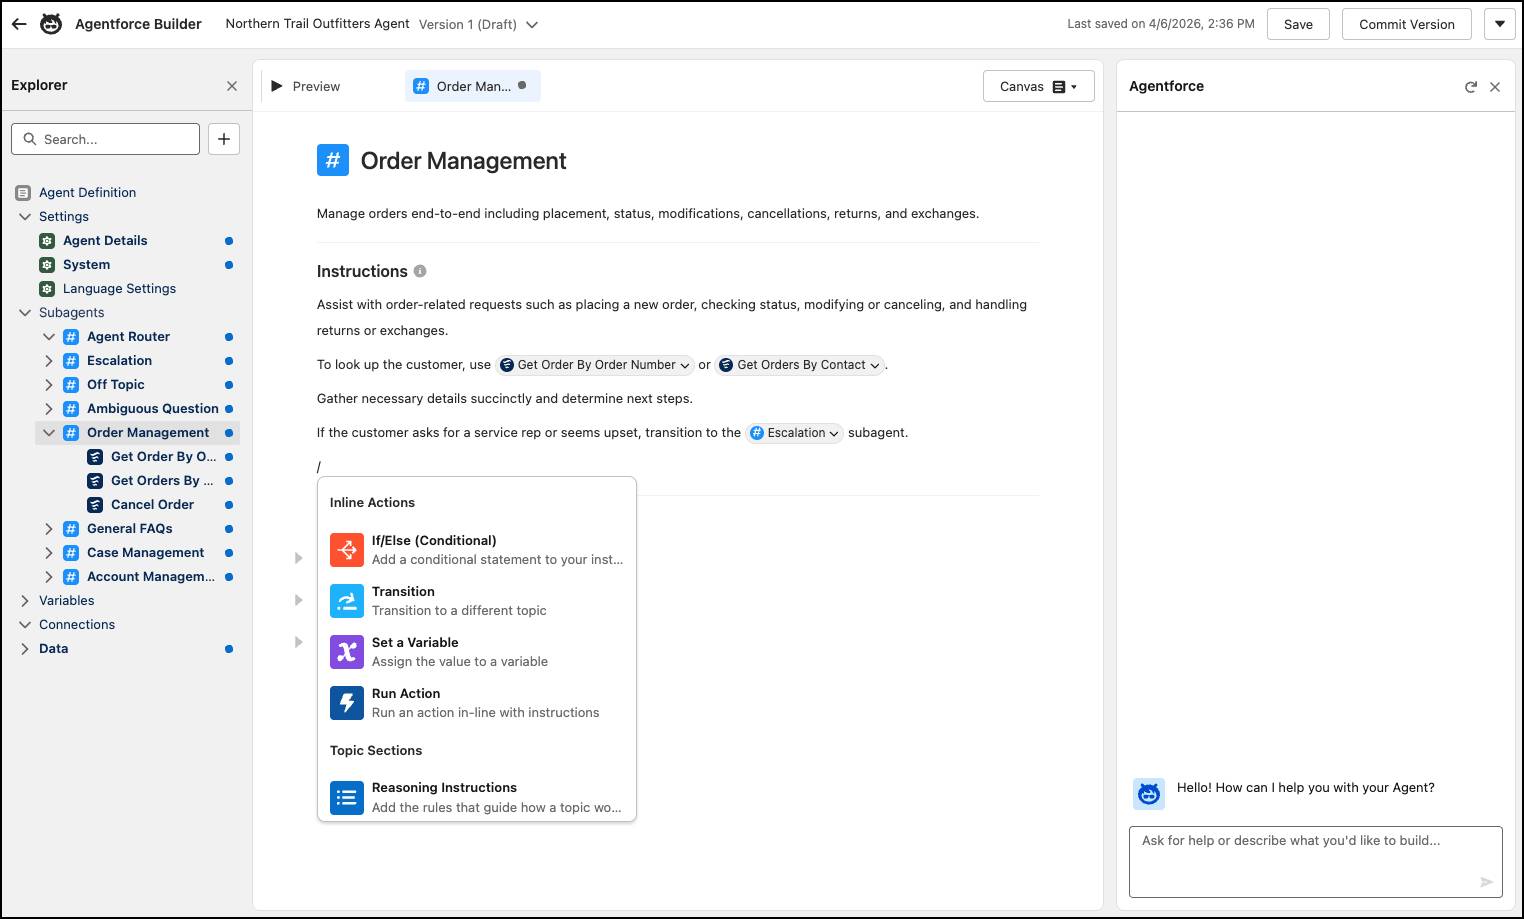This screenshot has height=919, width=1524.
Task: Choose Set a Variable option
Action: click(477, 652)
